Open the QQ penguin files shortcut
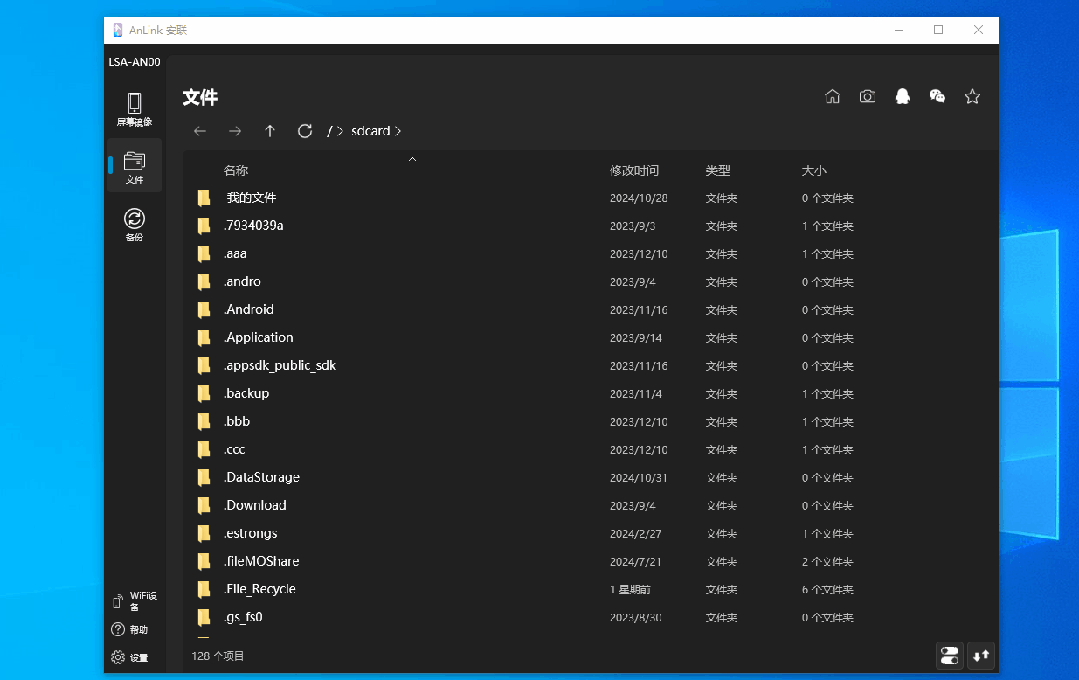Viewport: 1079px width, 680px height. click(x=902, y=97)
